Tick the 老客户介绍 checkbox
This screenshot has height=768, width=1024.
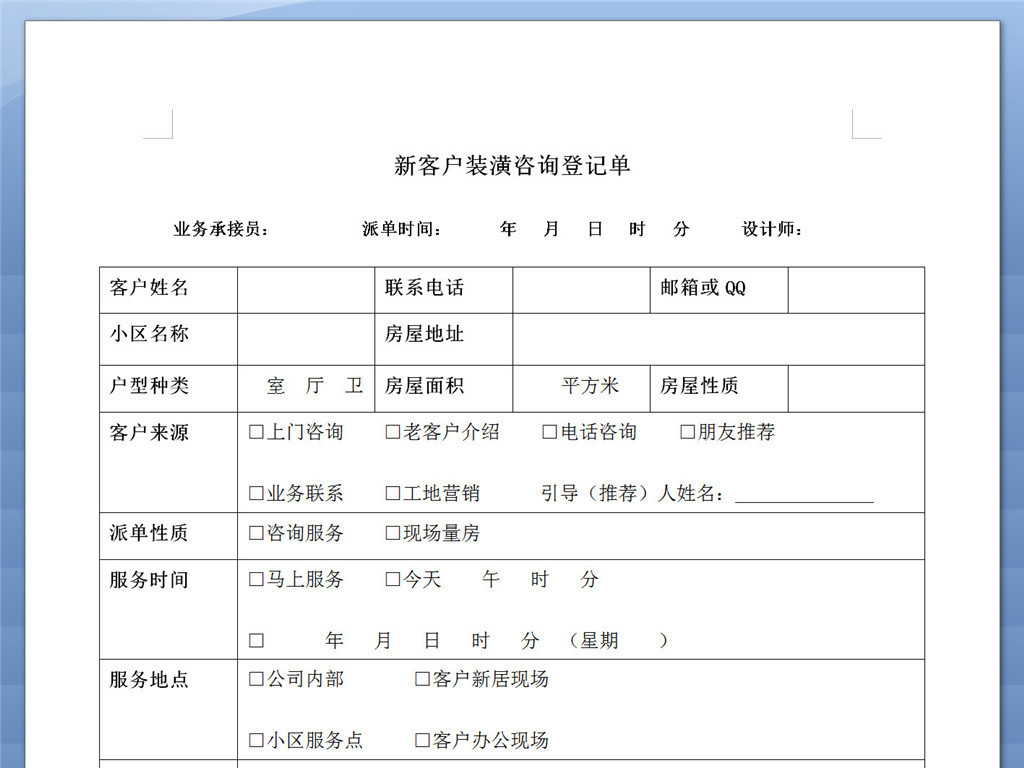[x=393, y=433]
